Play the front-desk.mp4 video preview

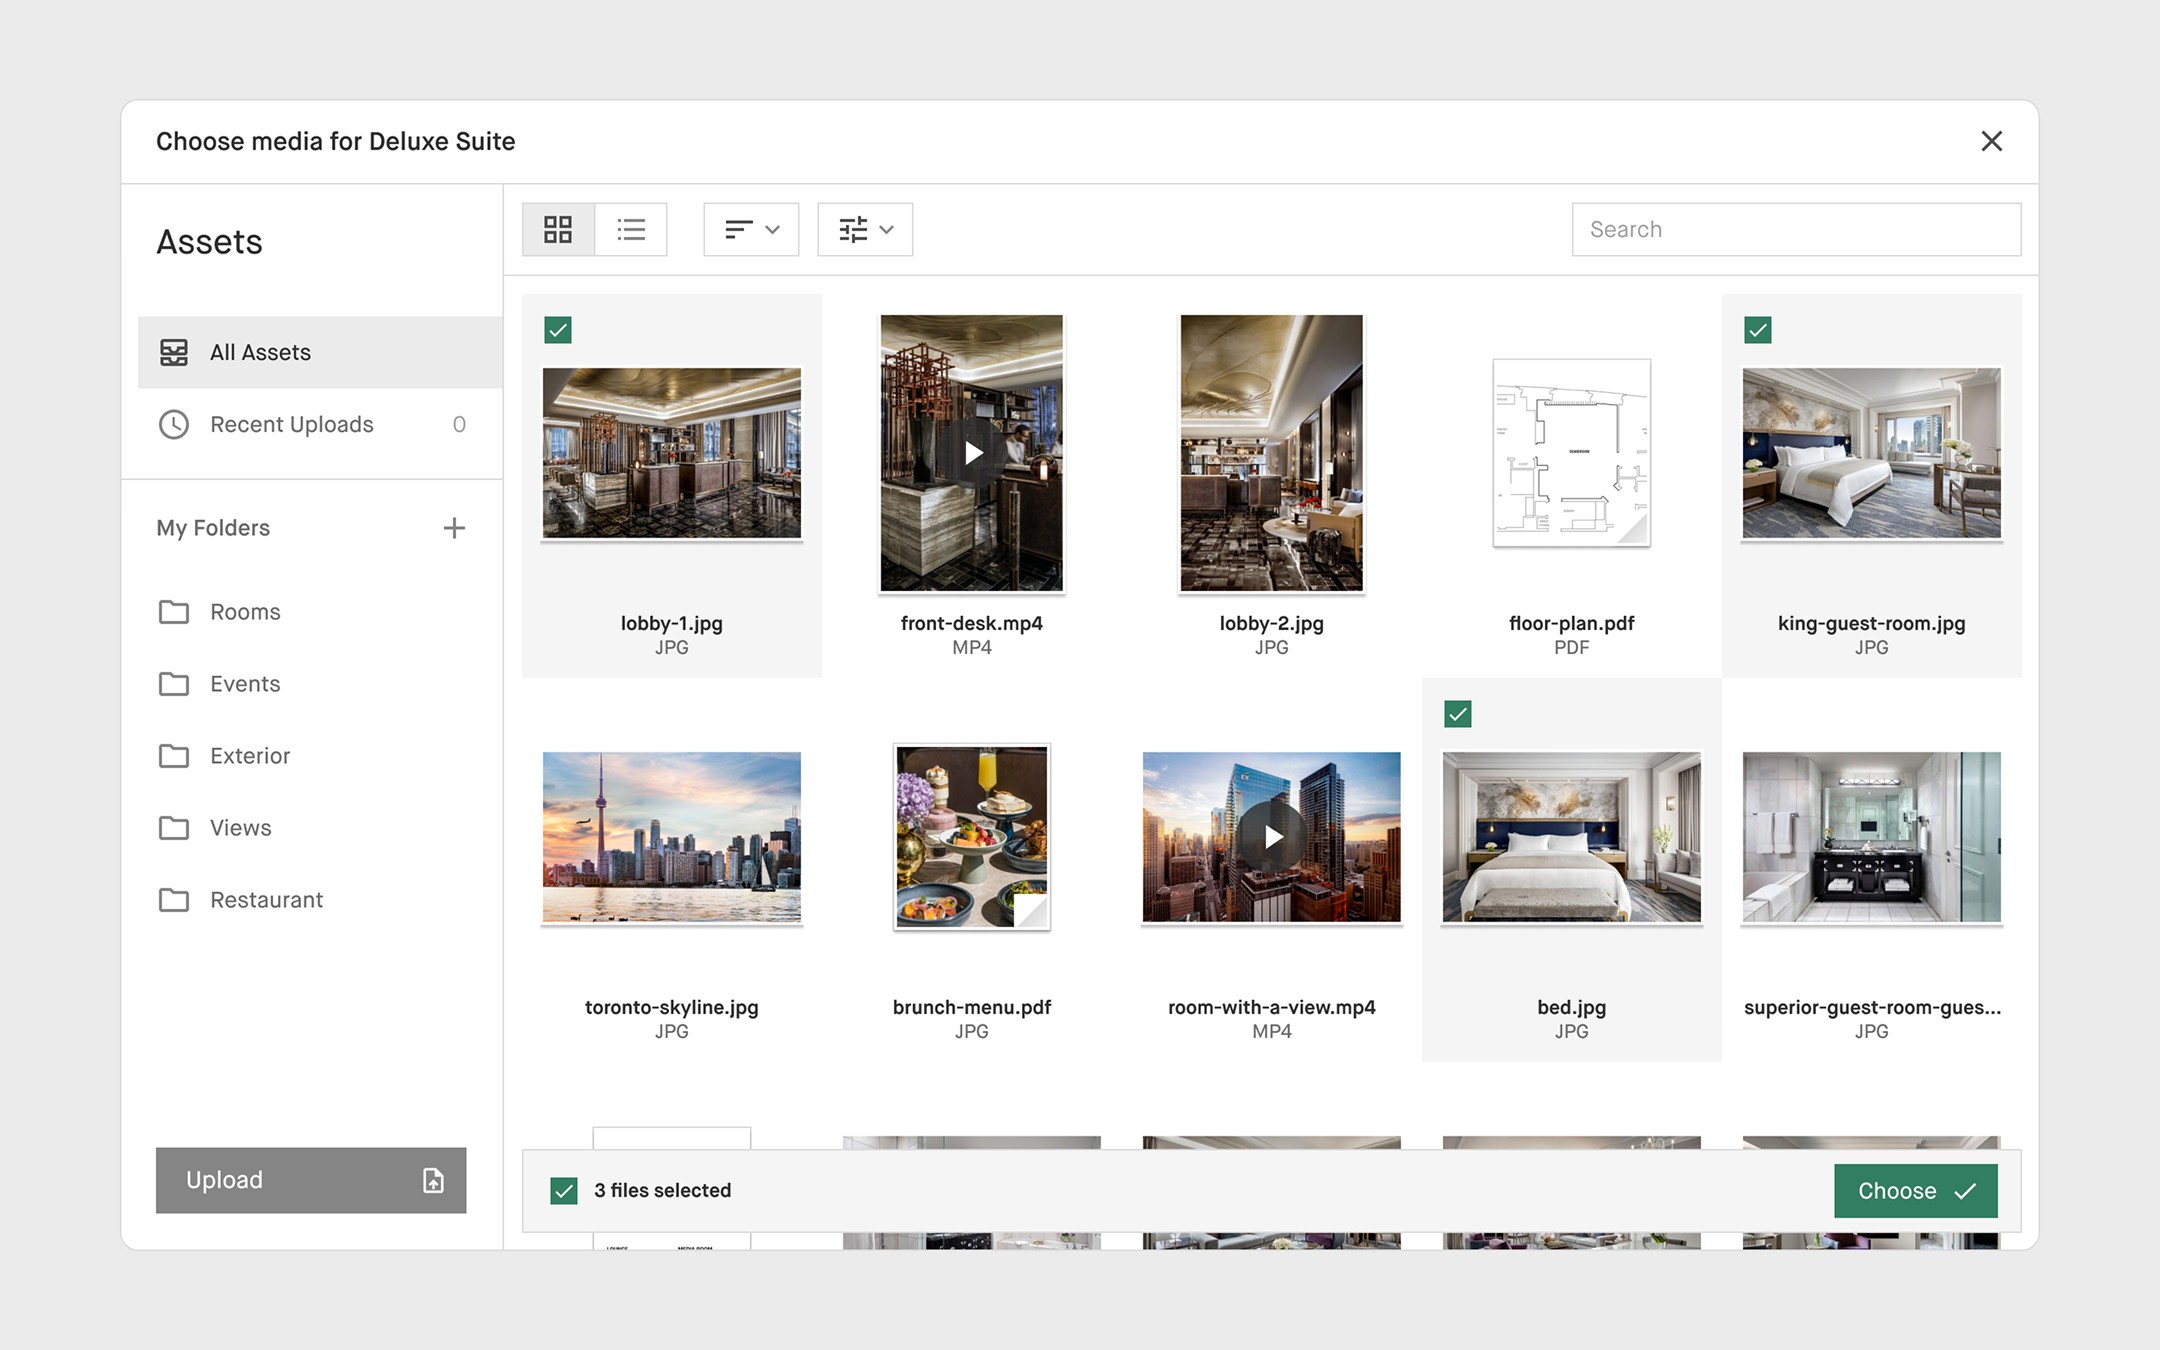tap(972, 453)
